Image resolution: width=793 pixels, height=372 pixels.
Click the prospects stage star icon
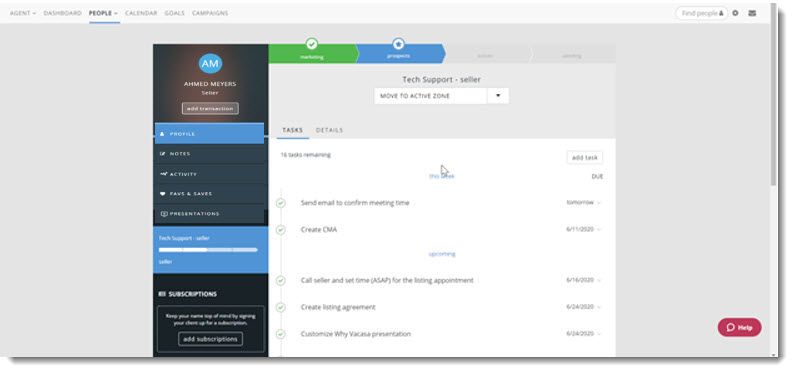pos(399,44)
